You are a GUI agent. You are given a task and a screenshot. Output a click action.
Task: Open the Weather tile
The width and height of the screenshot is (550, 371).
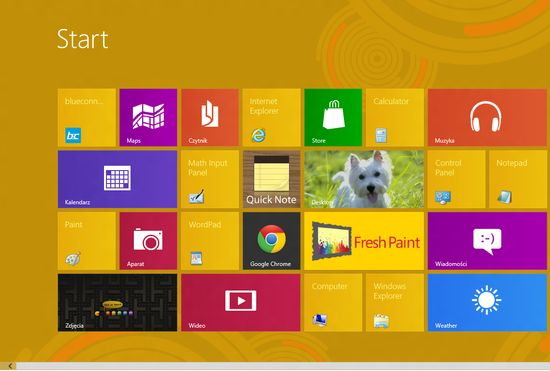(487, 303)
